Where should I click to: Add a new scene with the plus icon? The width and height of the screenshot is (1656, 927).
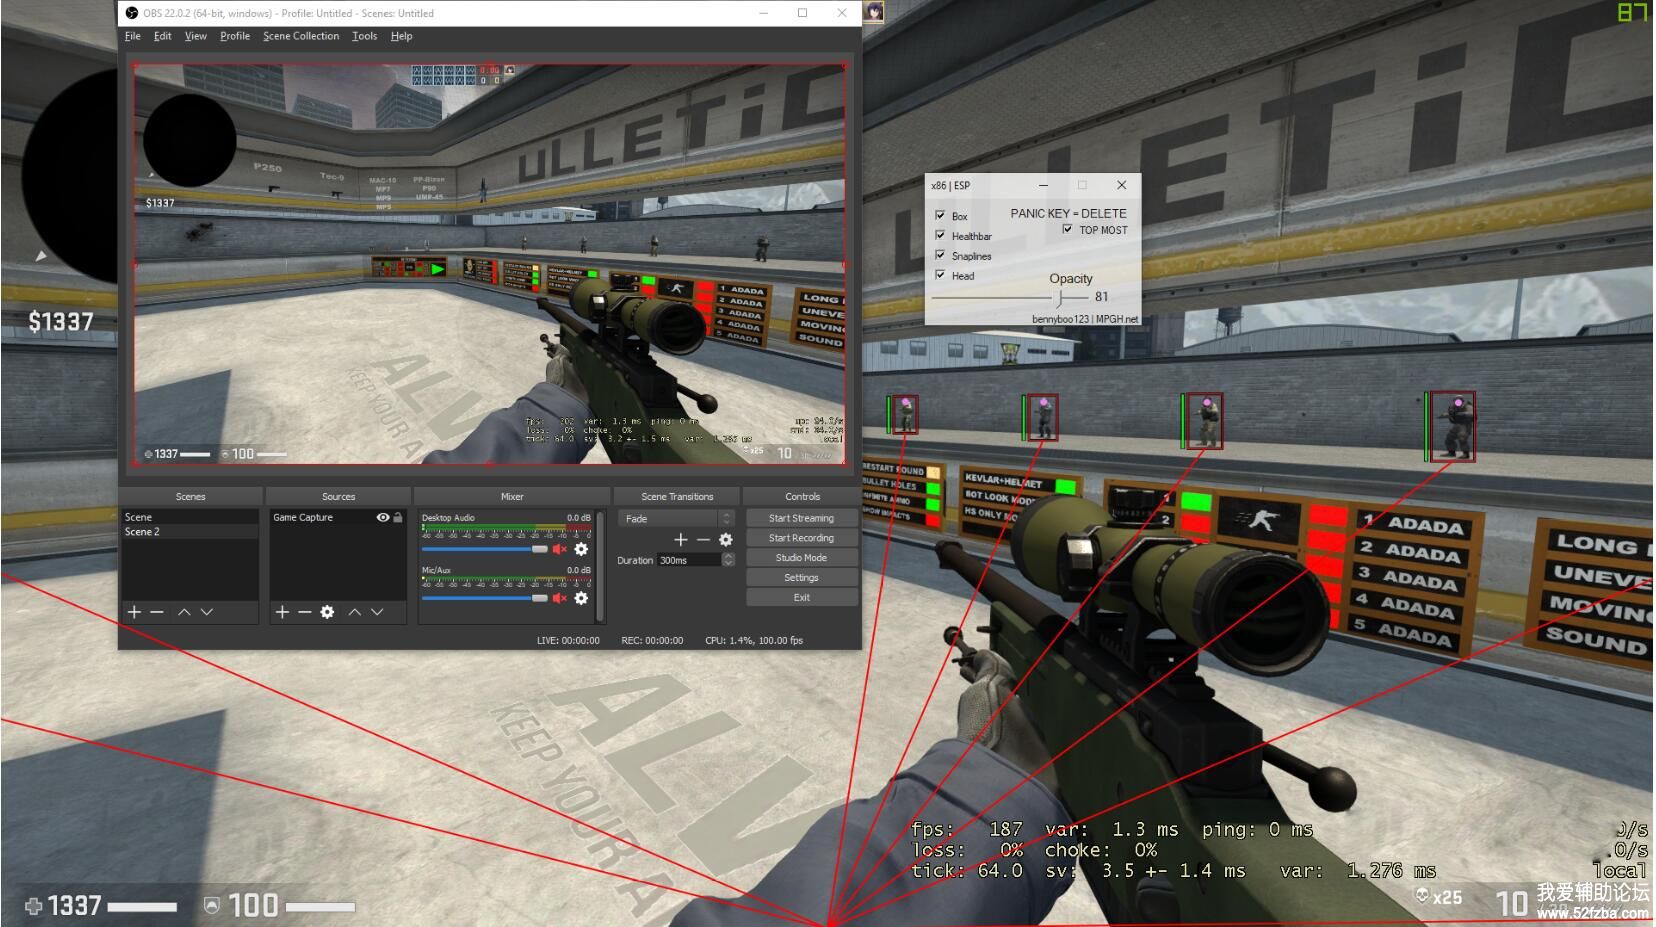pyautogui.click(x=134, y=611)
